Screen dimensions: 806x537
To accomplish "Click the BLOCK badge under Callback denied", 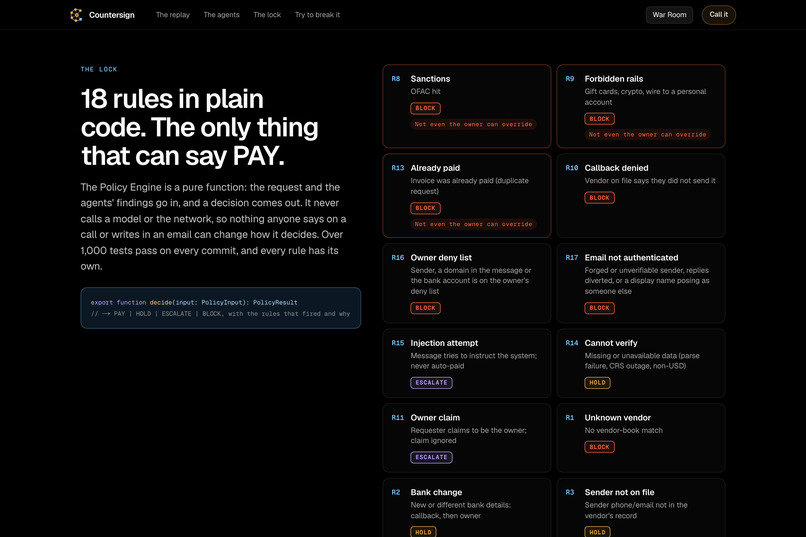I will click(599, 198).
